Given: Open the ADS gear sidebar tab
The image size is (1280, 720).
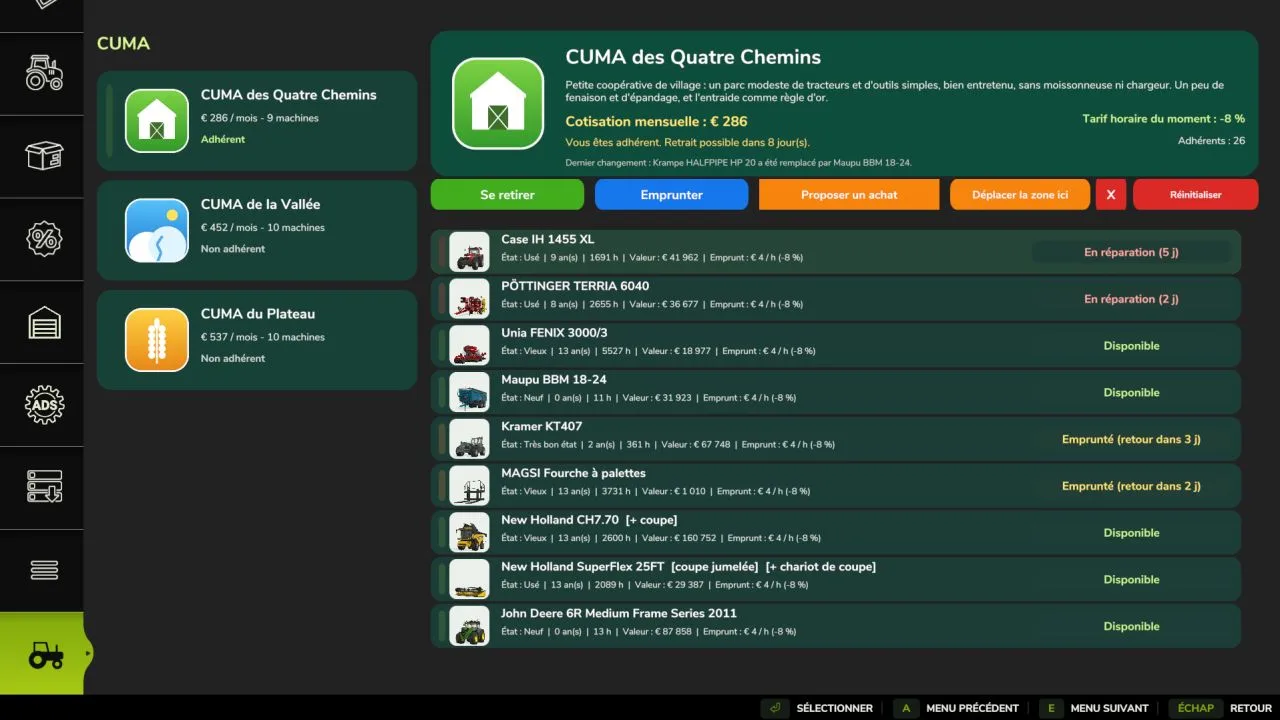Looking at the screenshot, I should [43, 405].
